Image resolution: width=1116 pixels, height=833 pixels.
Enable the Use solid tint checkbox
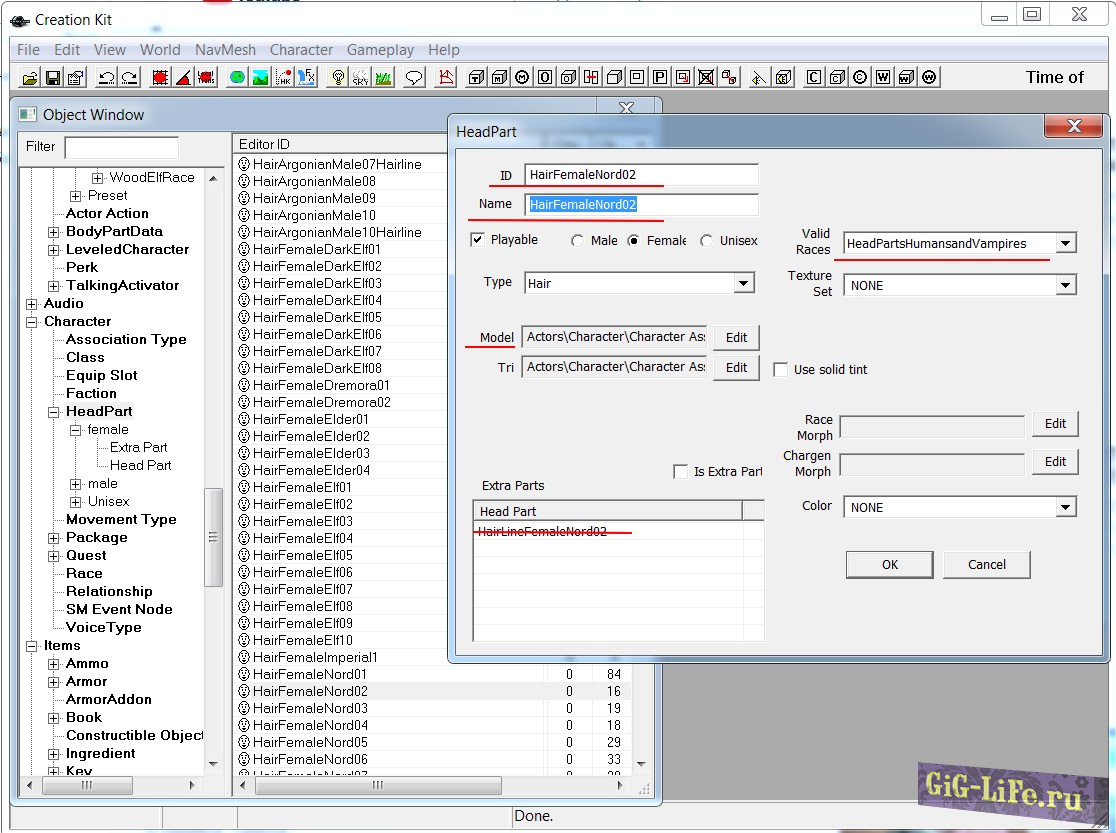coord(780,370)
